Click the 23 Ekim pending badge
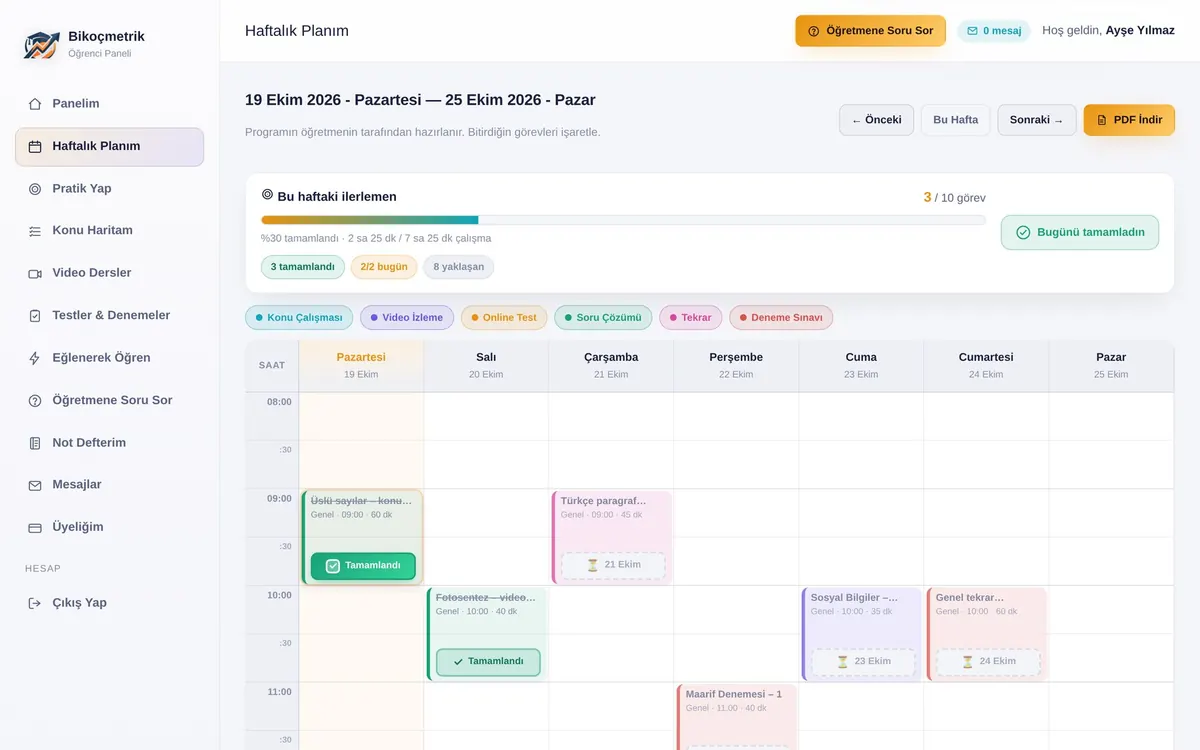The image size is (1200, 750). click(x=863, y=662)
